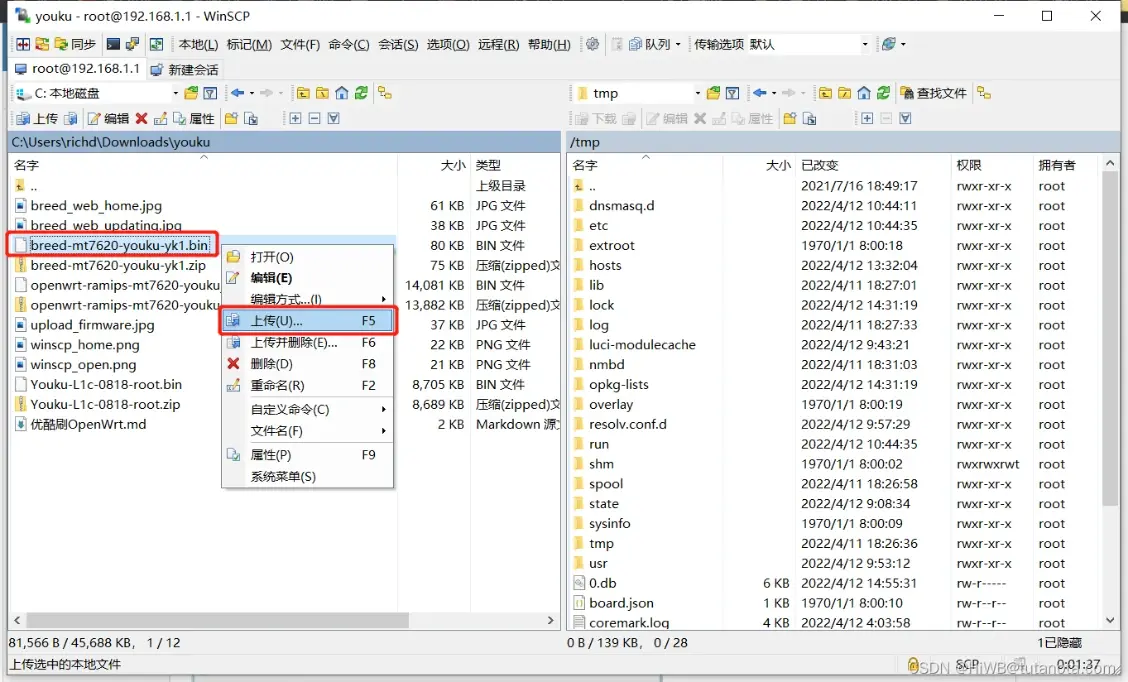This screenshot has width=1128, height=682.
Task: Go to local root directory icon
Action: (x=322, y=94)
